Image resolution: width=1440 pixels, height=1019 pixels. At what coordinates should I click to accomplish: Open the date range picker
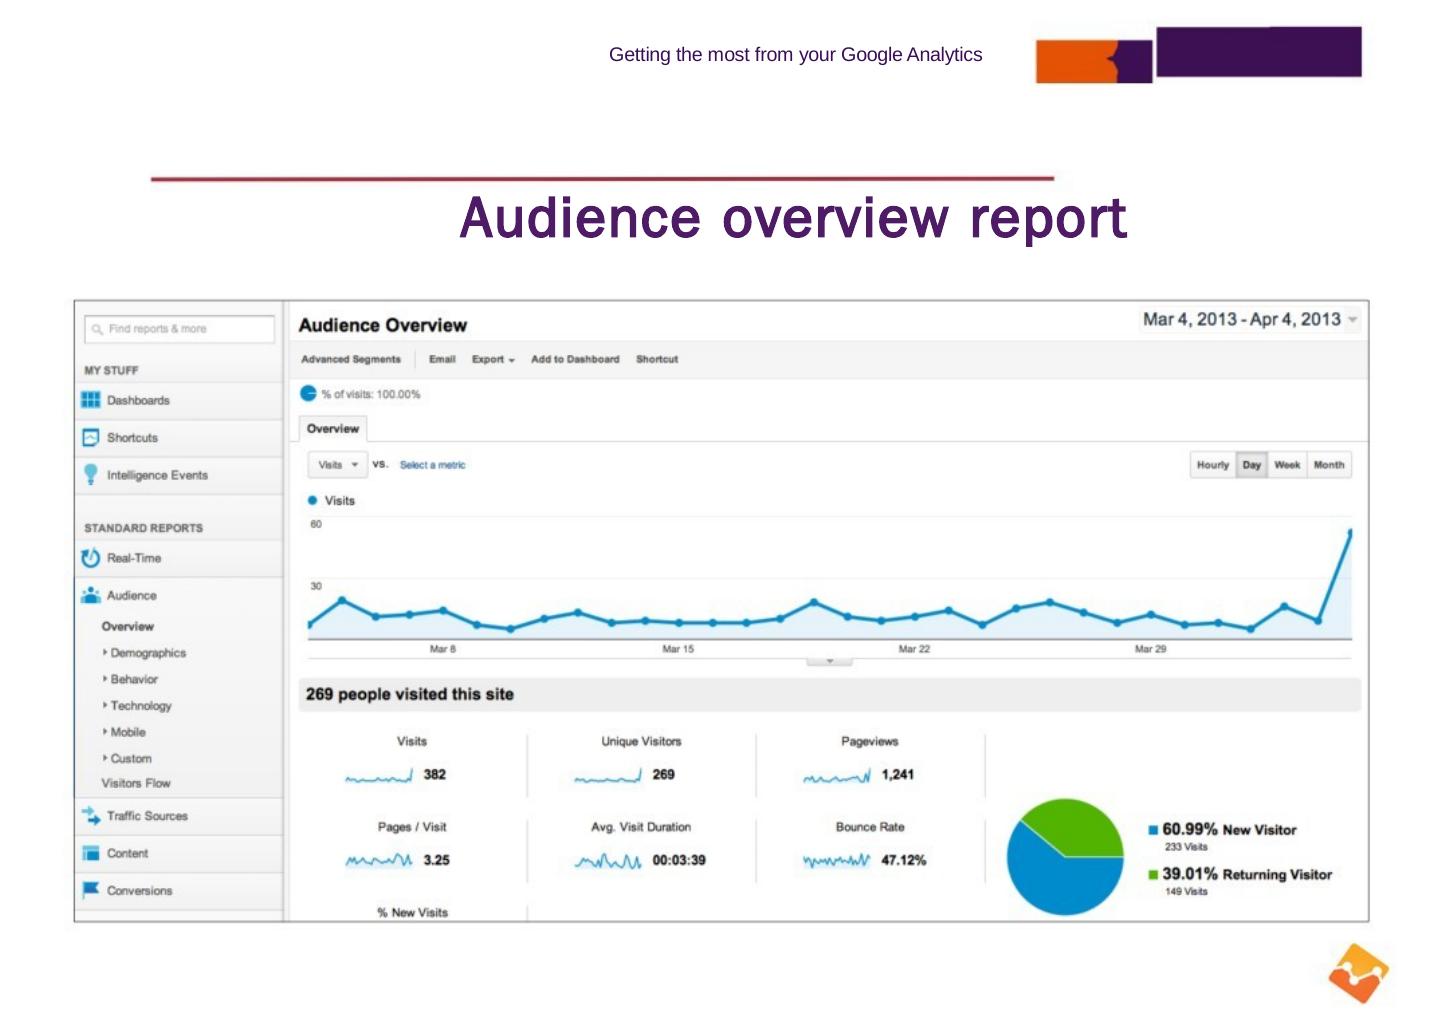point(1250,320)
